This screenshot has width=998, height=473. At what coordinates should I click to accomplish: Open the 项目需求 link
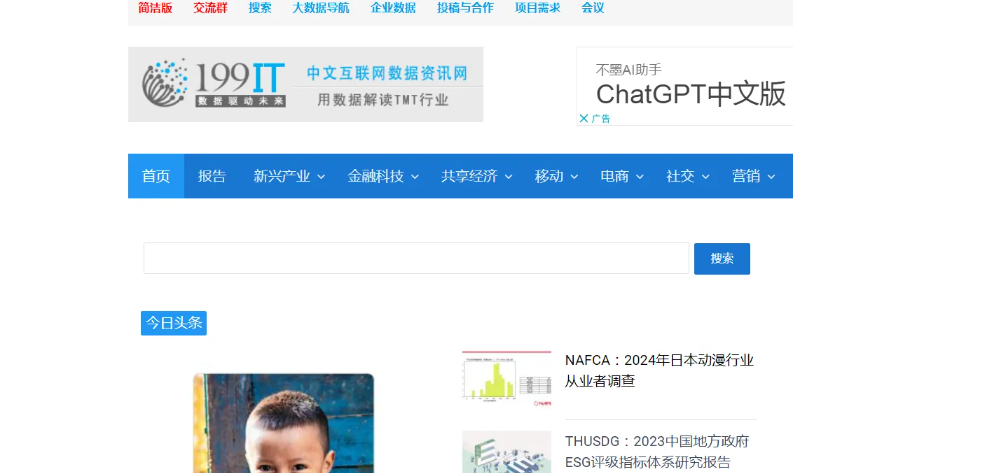coord(538,8)
